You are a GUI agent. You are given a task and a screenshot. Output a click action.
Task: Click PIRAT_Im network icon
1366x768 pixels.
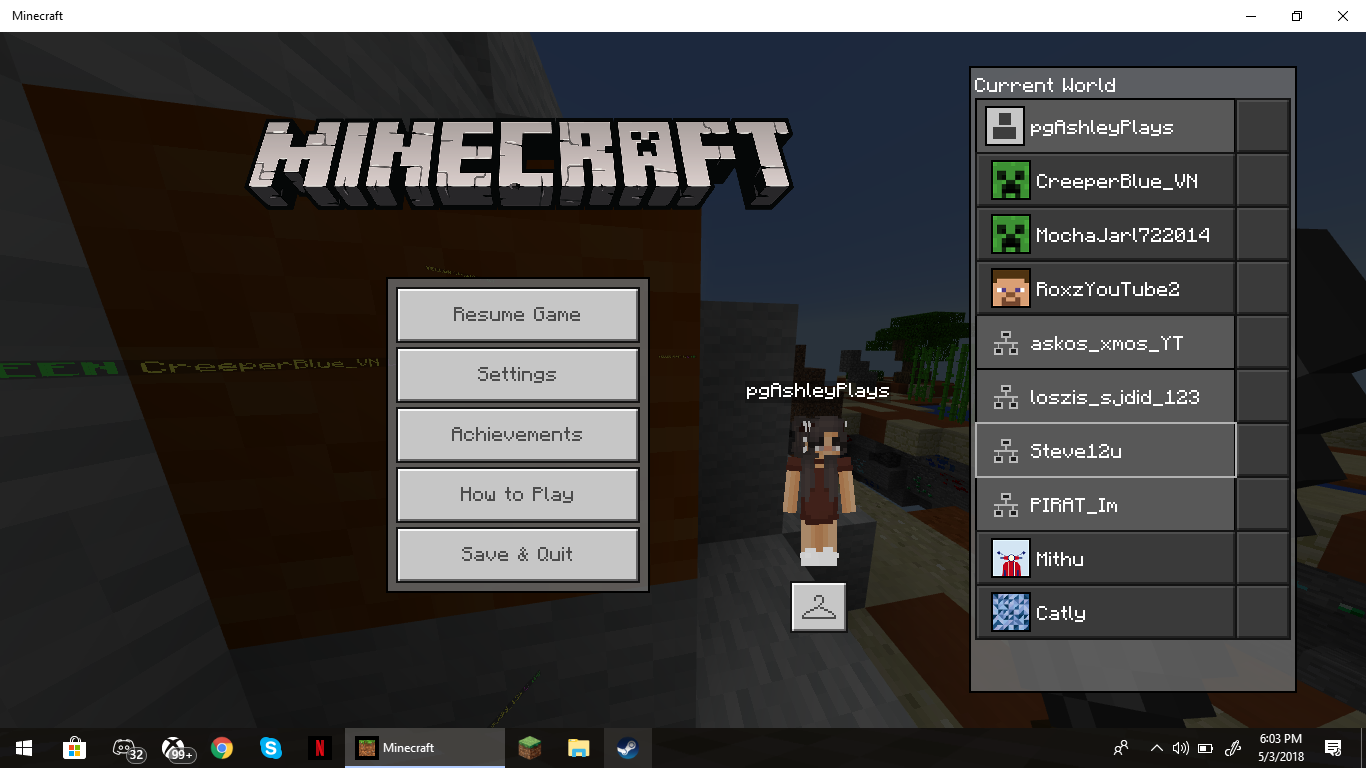[x=1005, y=505]
